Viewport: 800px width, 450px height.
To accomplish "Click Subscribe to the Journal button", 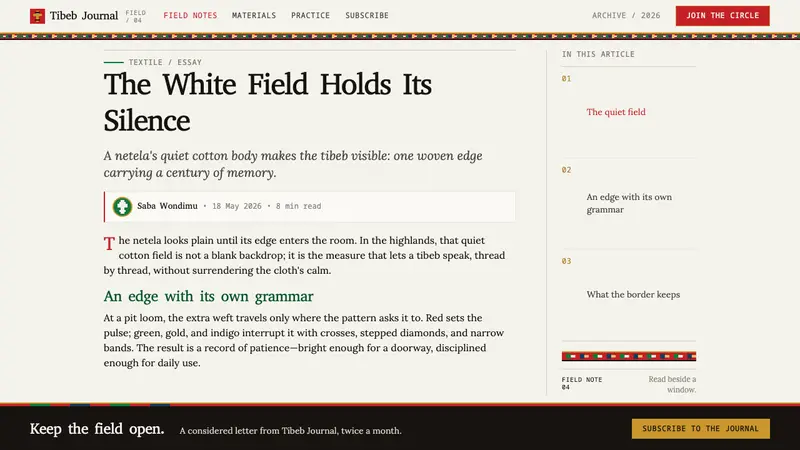I will click(701, 429).
